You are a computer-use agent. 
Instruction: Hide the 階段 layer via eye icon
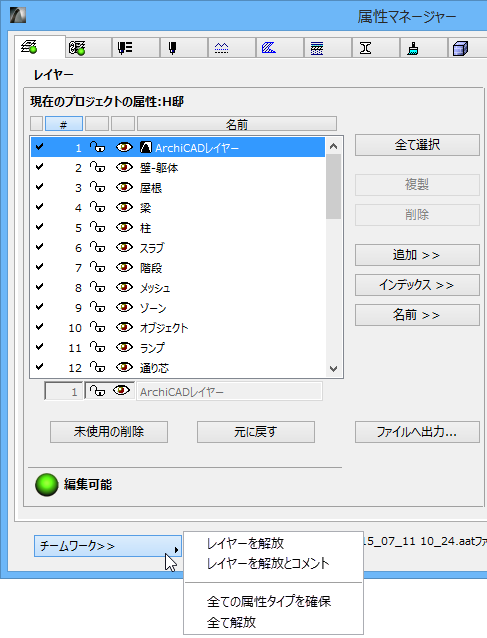[x=124, y=267]
